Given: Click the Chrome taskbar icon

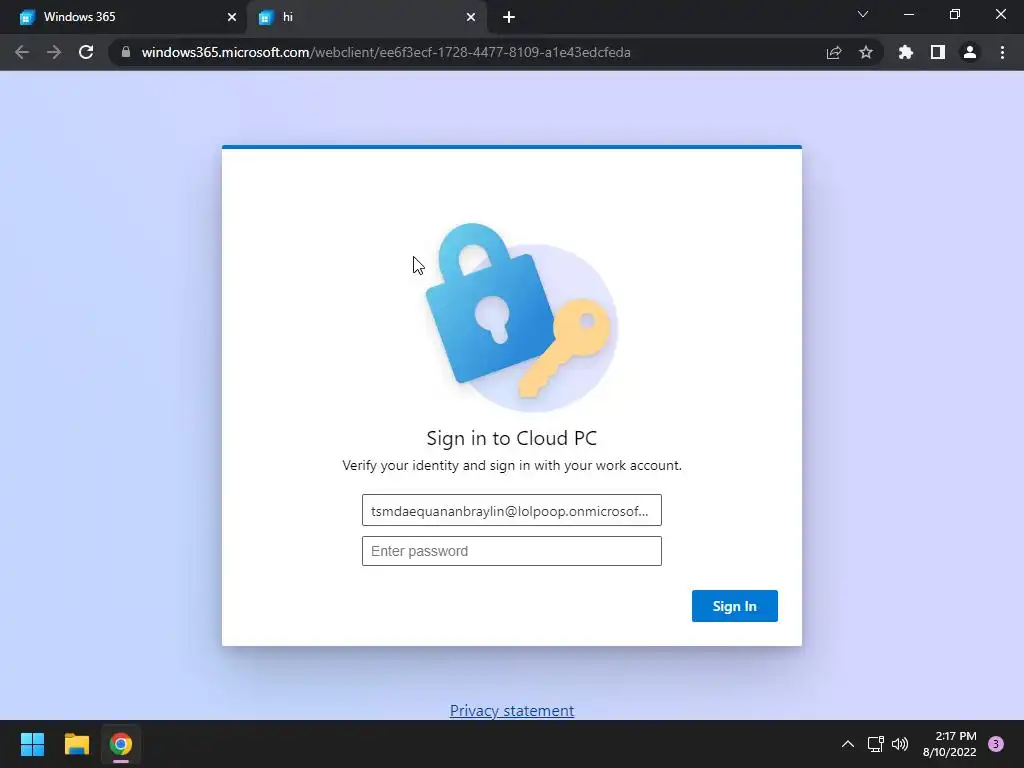Looking at the screenshot, I should pos(121,744).
